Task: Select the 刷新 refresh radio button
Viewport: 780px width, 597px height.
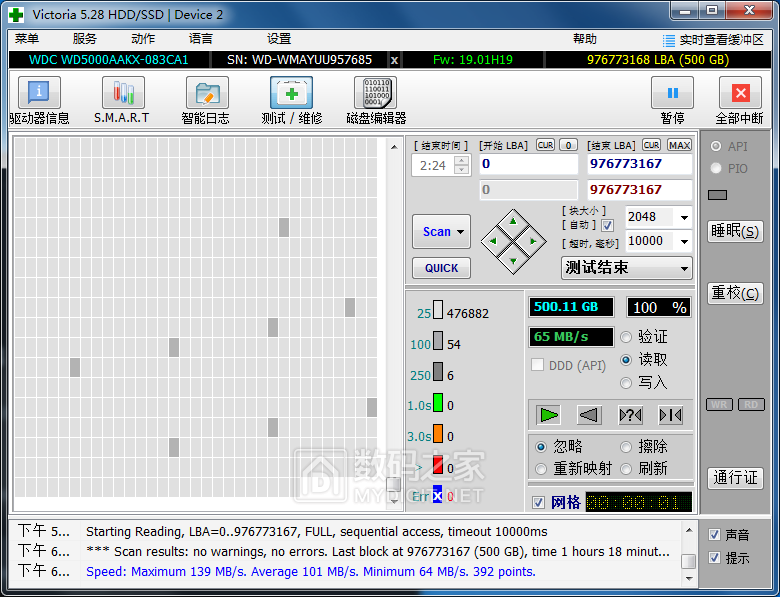Action: point(626,469)
